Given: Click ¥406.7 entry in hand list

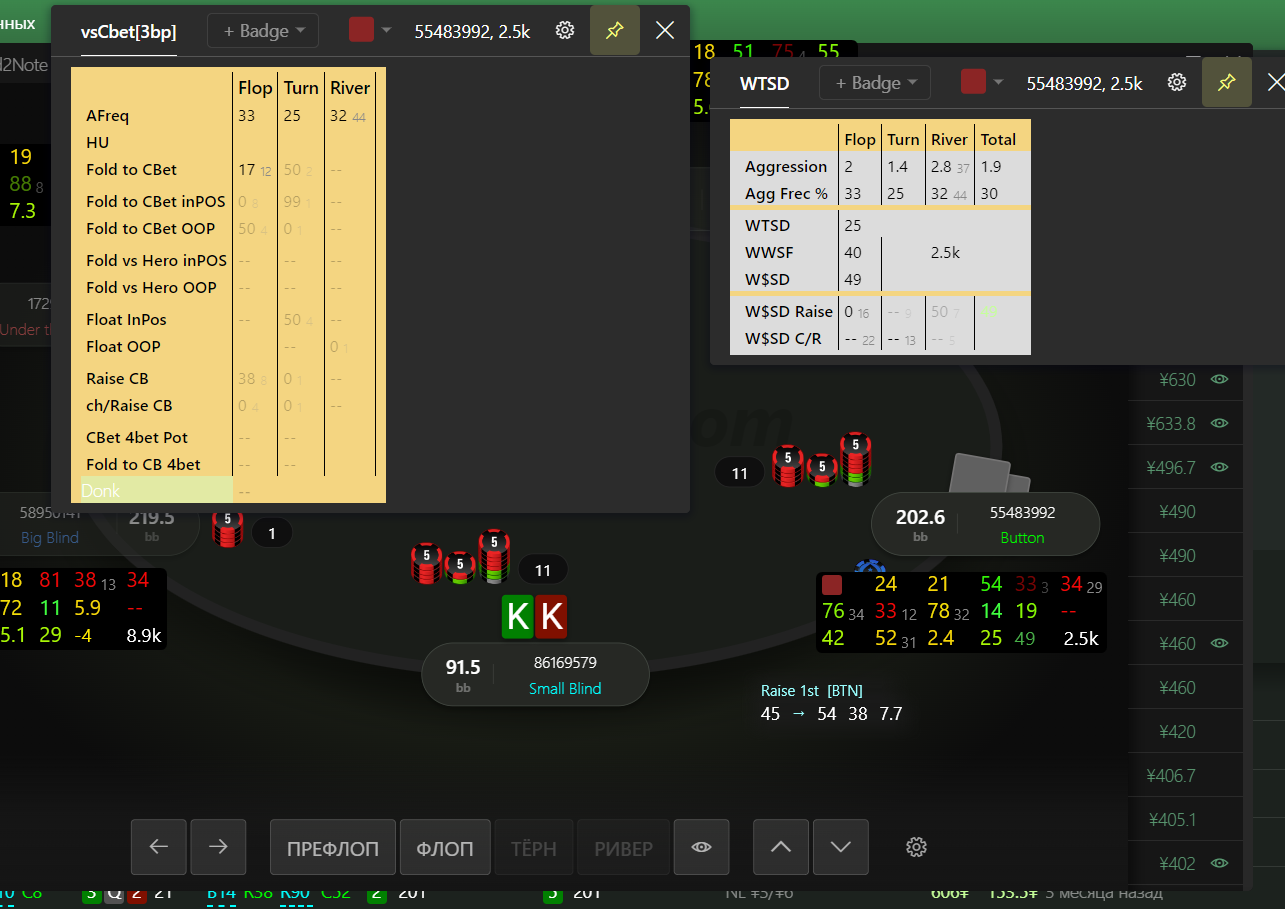Looking at the screenshot, I should pyautogui.click(x=1171, y=775).
